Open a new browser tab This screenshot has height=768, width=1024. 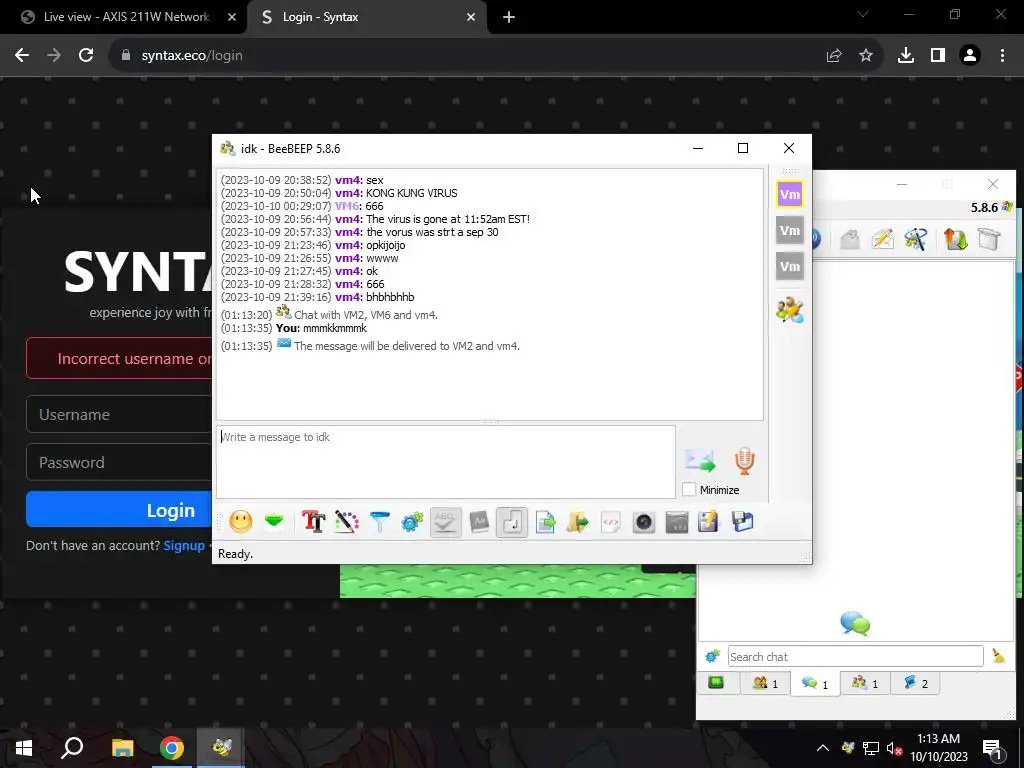[509, 17]
